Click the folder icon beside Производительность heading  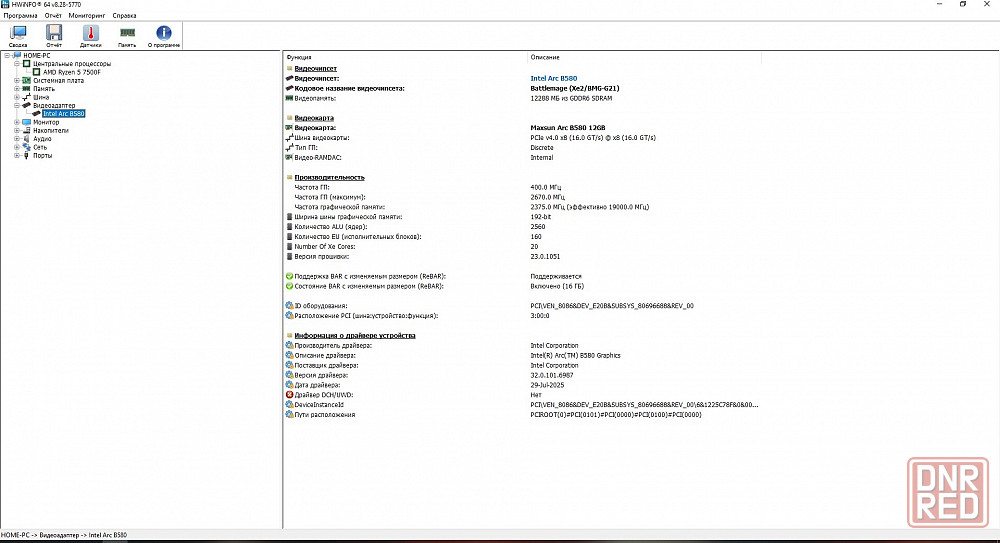pyautogui.click(x=290, y=177)
